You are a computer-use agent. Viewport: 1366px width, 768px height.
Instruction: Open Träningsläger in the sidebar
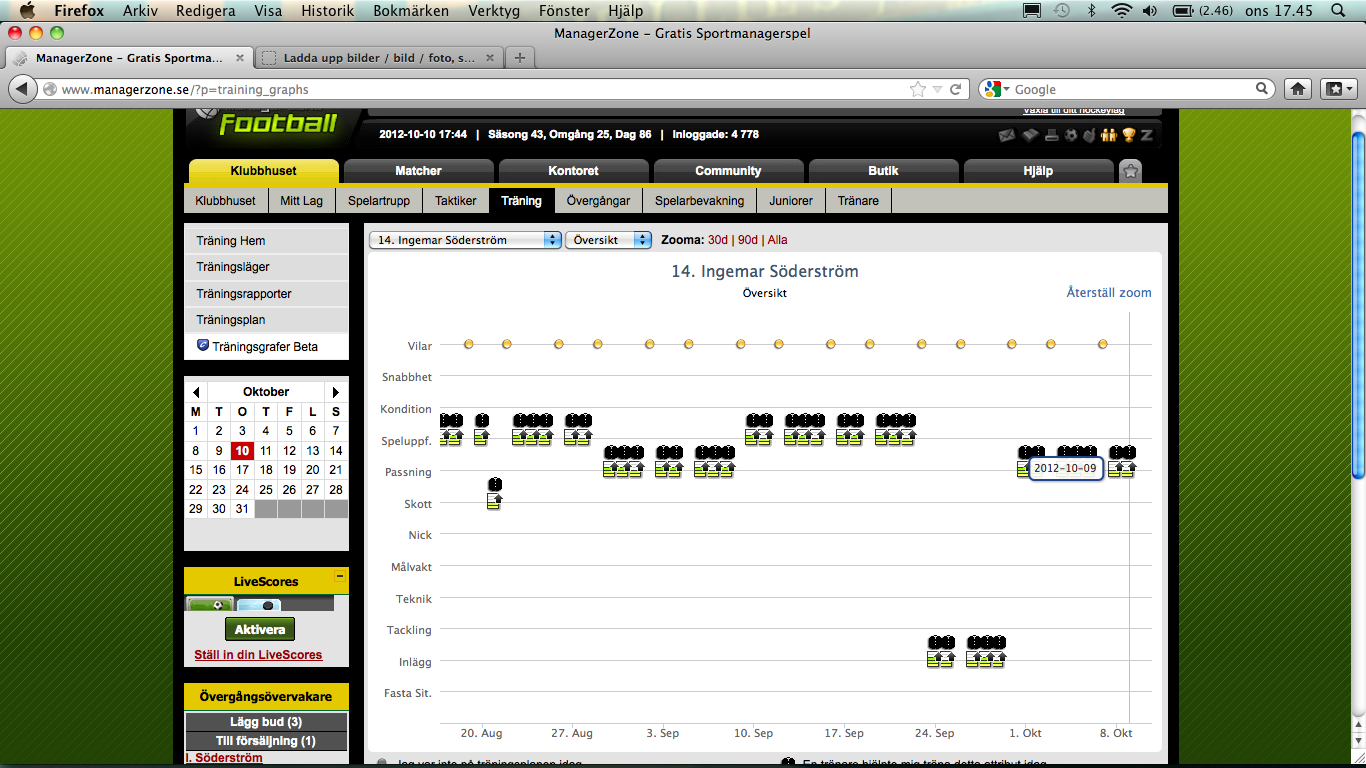tap(266, 267)
